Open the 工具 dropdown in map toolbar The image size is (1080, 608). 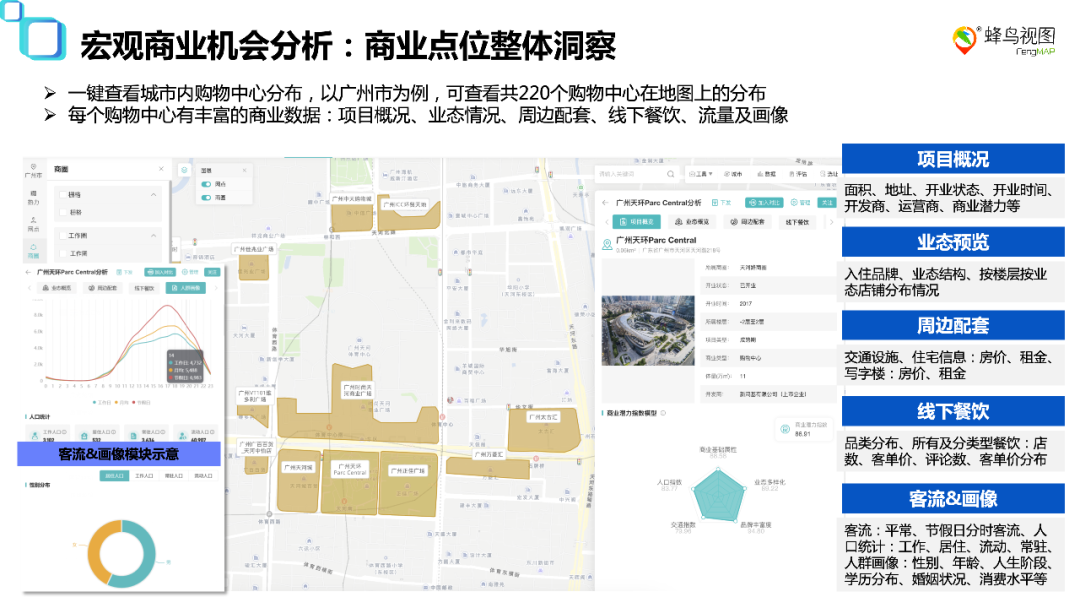point(703,173)
